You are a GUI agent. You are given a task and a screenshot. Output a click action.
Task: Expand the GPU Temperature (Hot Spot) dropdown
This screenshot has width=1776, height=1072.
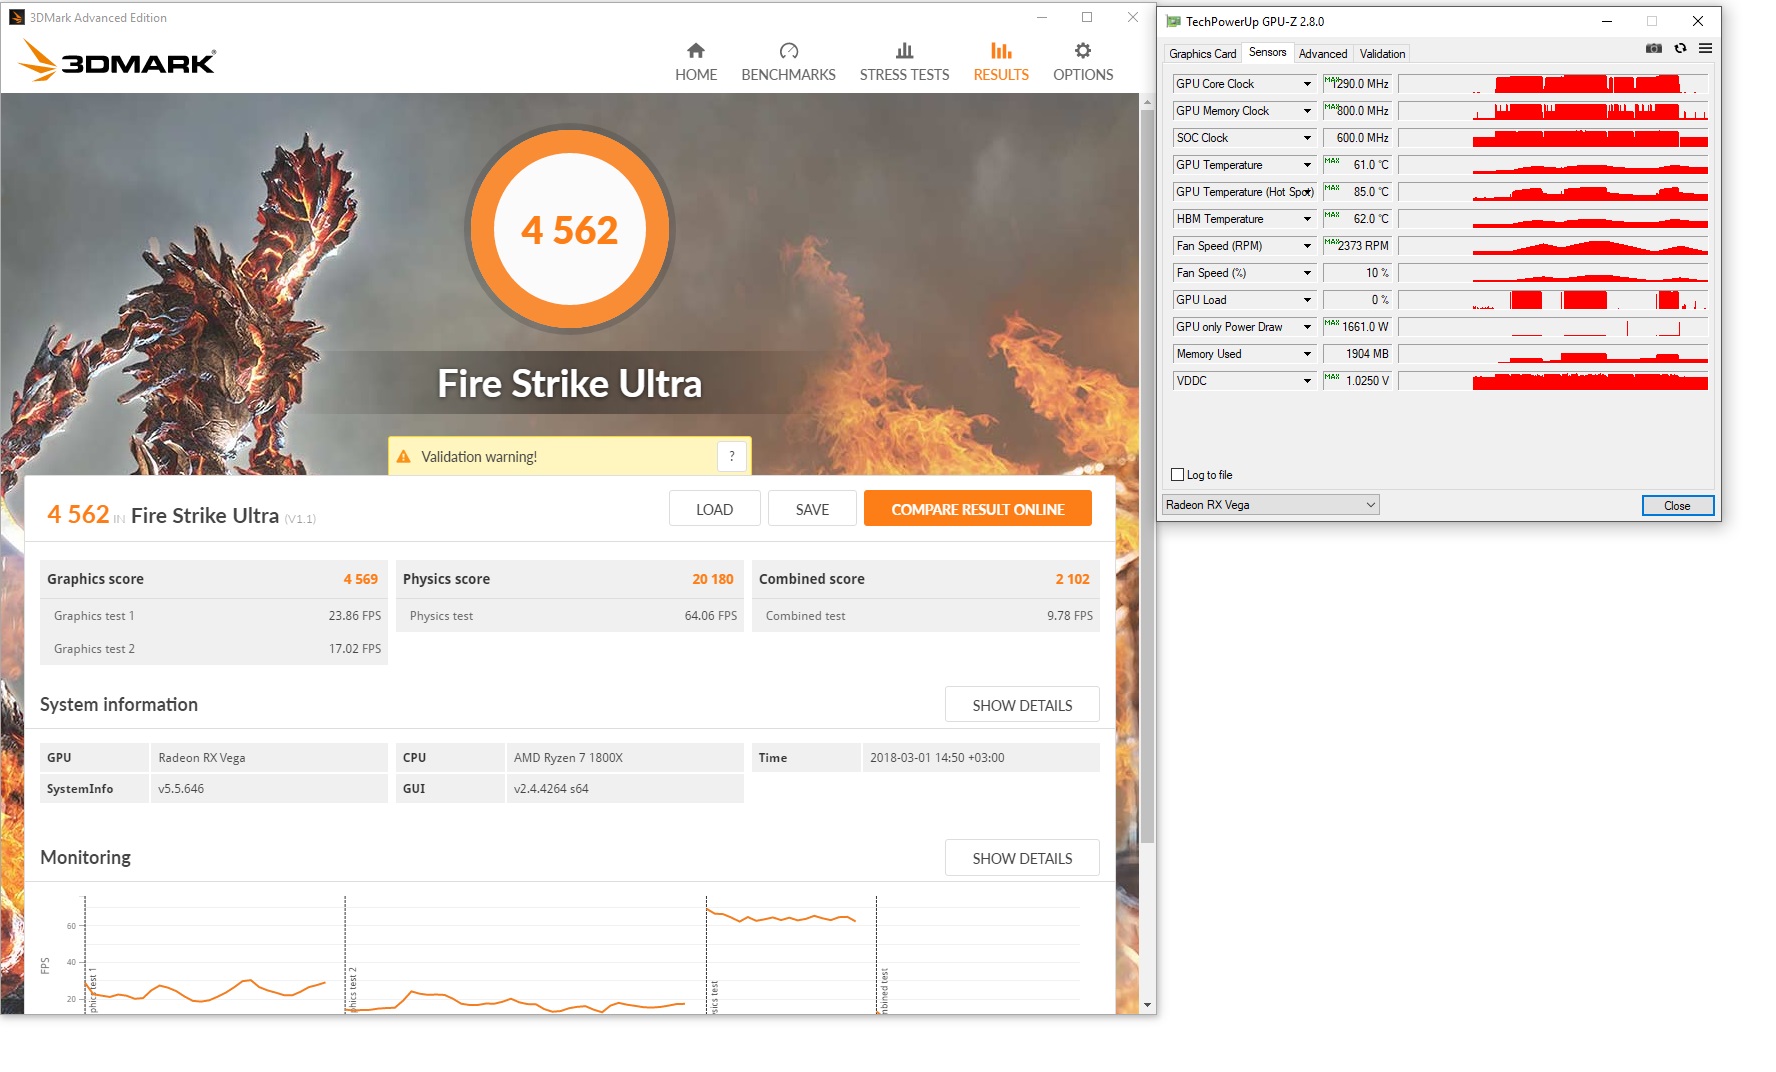(x=1308, y=192)
